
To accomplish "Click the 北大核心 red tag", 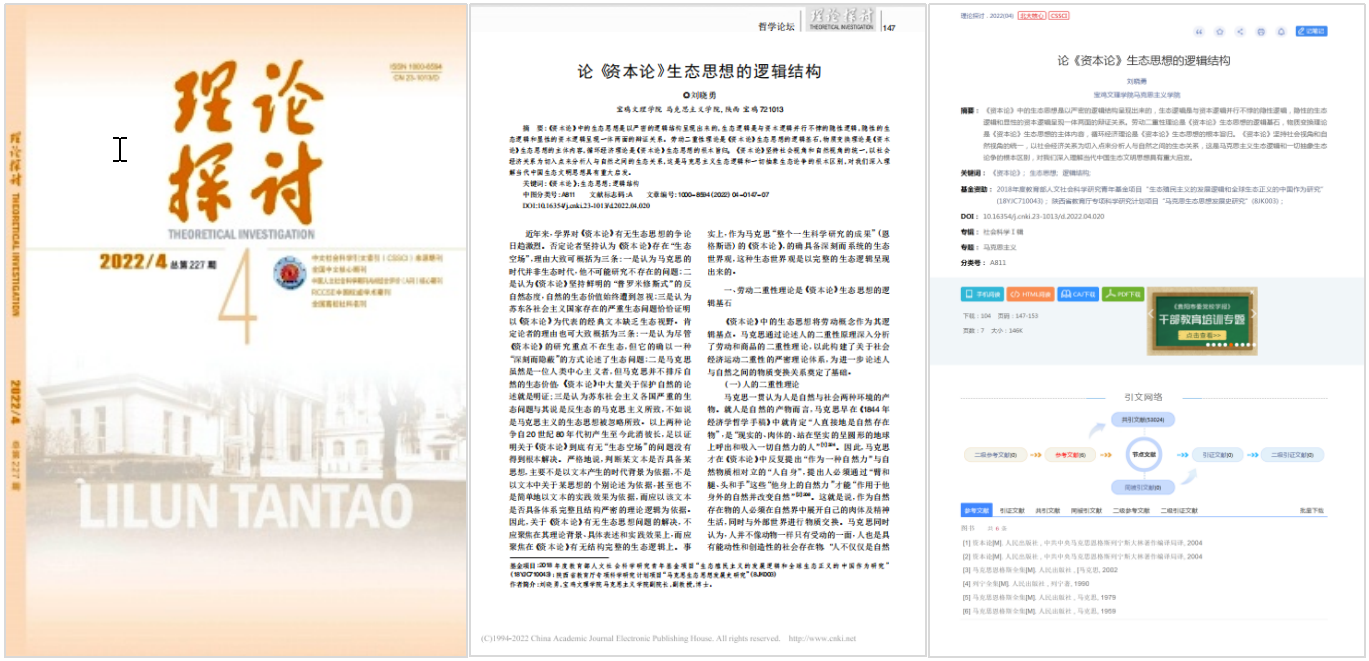I will pos(1032,16).
